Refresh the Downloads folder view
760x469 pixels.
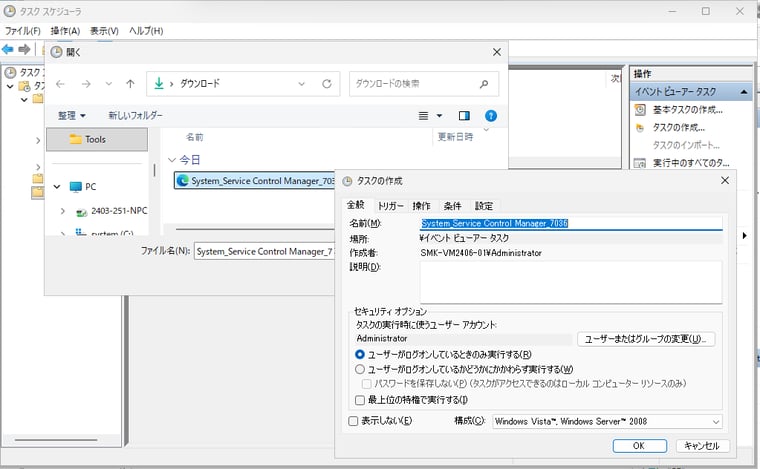coord(327,84)
